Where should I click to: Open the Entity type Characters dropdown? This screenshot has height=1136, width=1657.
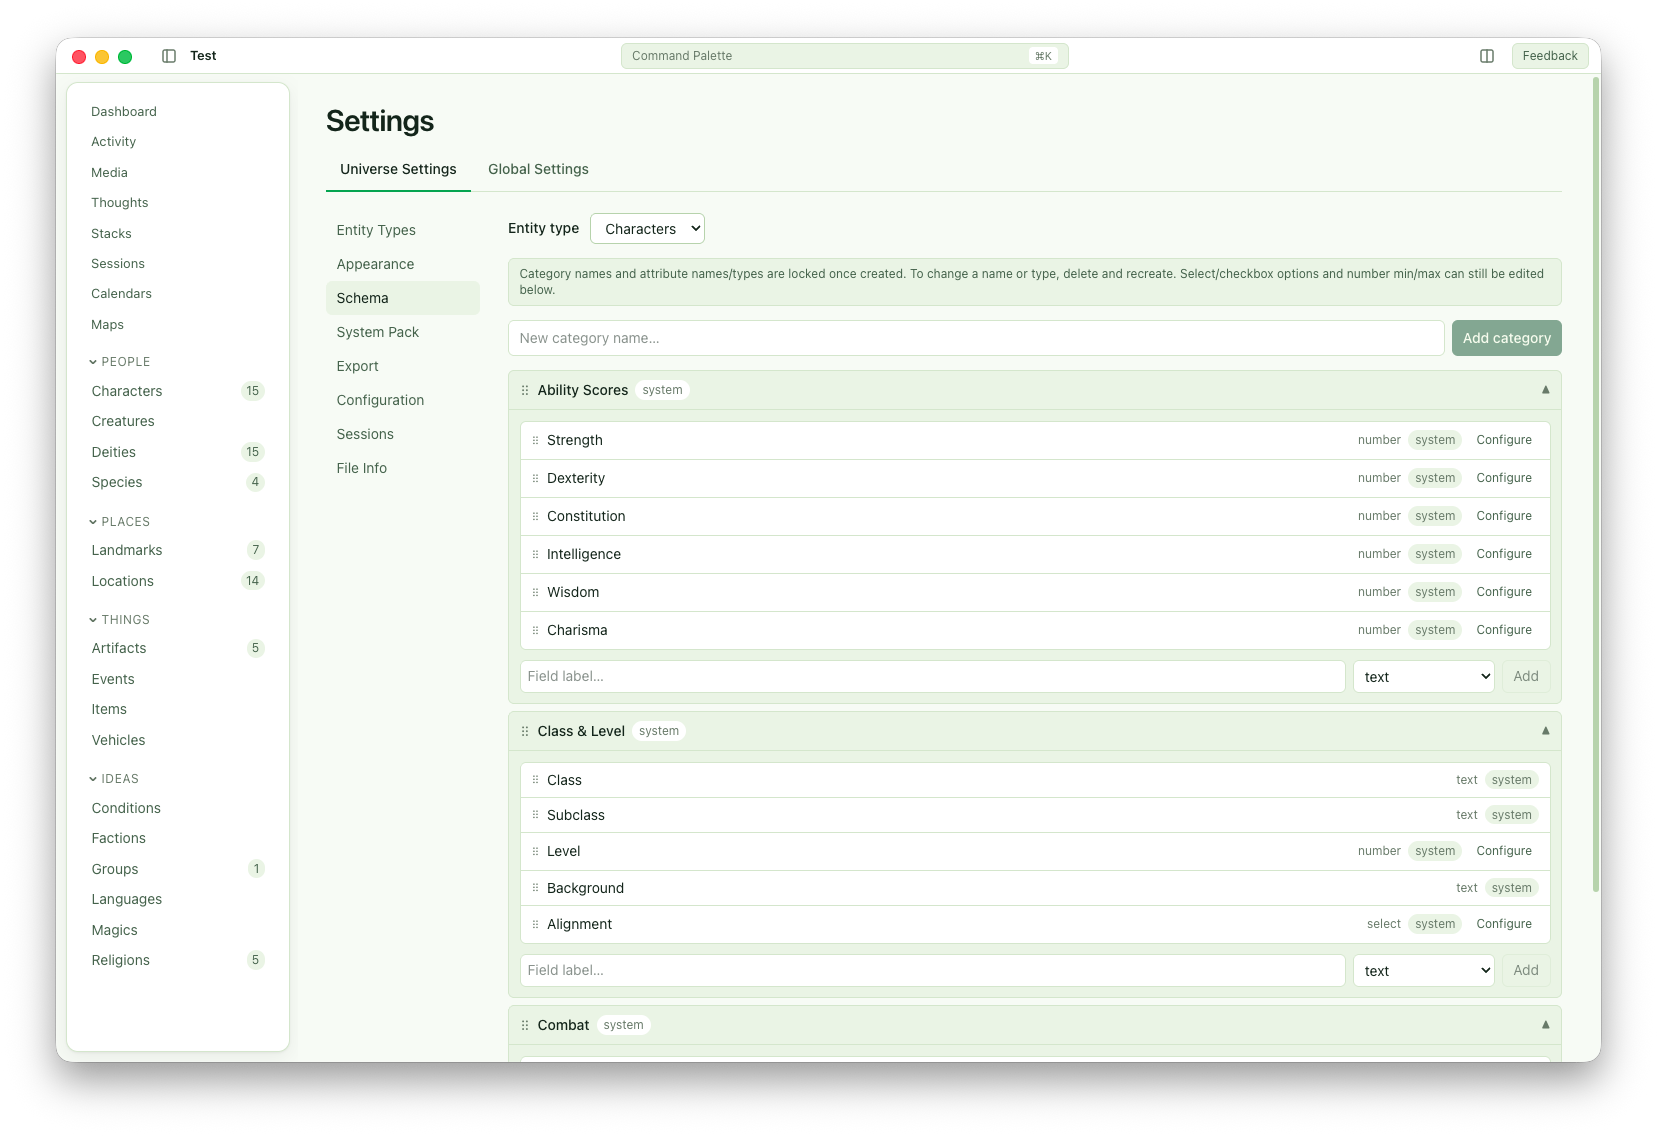647,229
